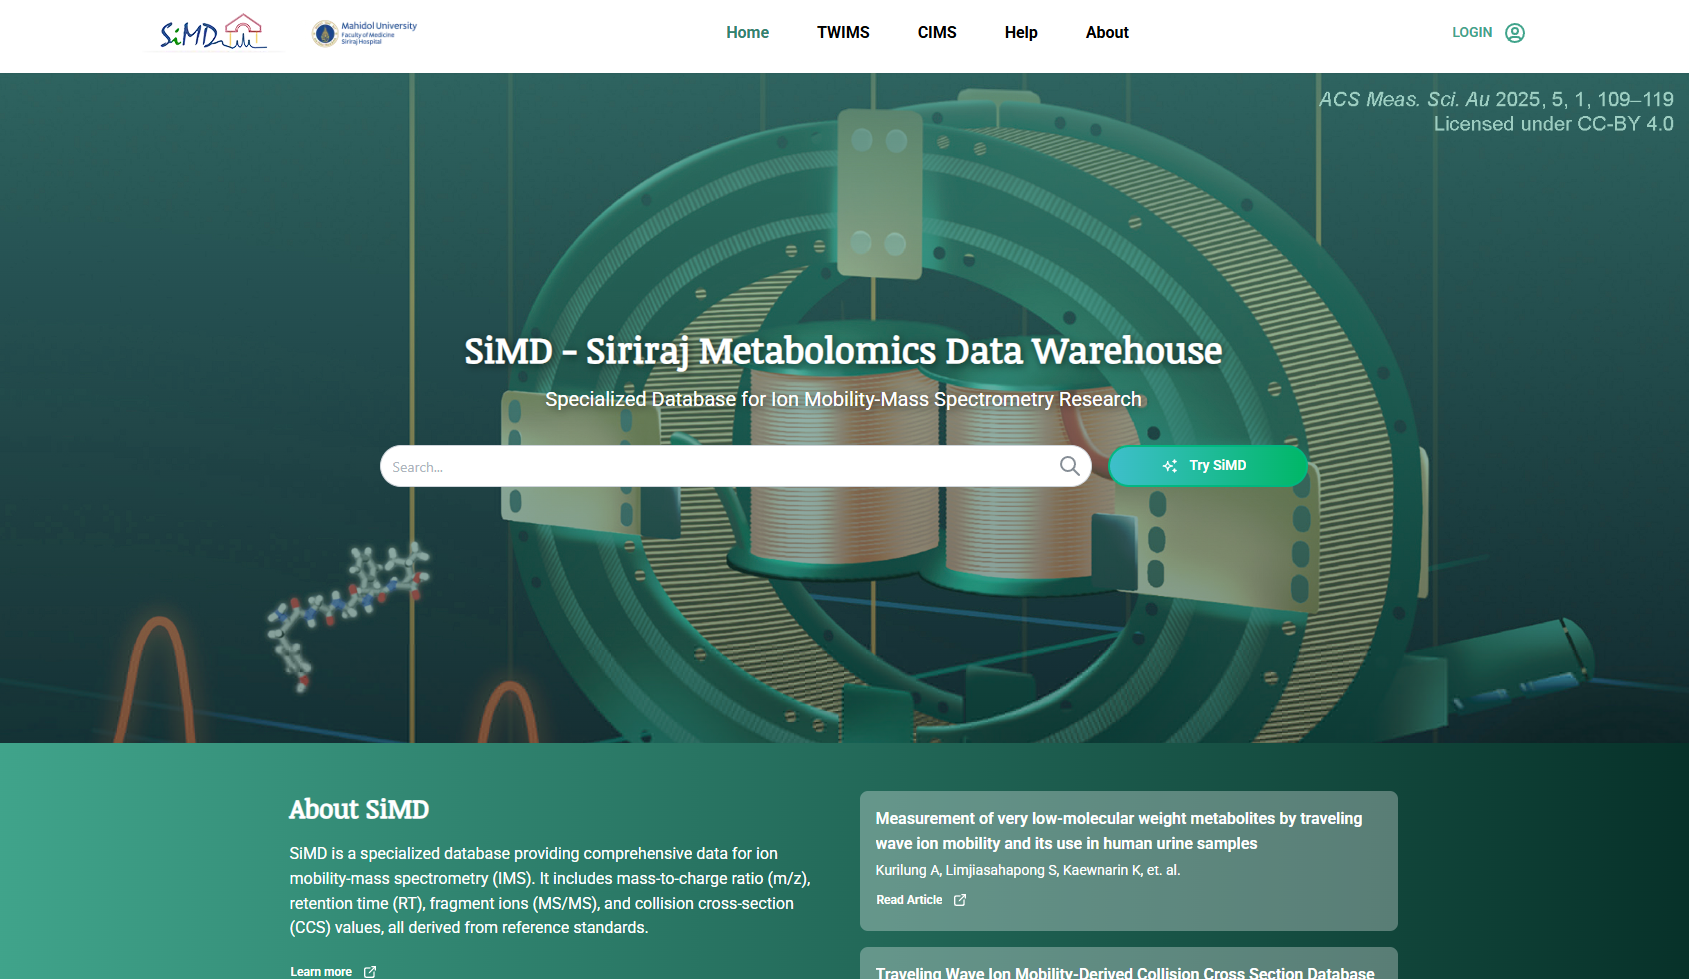This screenshot has height=979, width=1689.
Task: Click the sparkle icon on Try SiMD
Action: coord(1170,466)
